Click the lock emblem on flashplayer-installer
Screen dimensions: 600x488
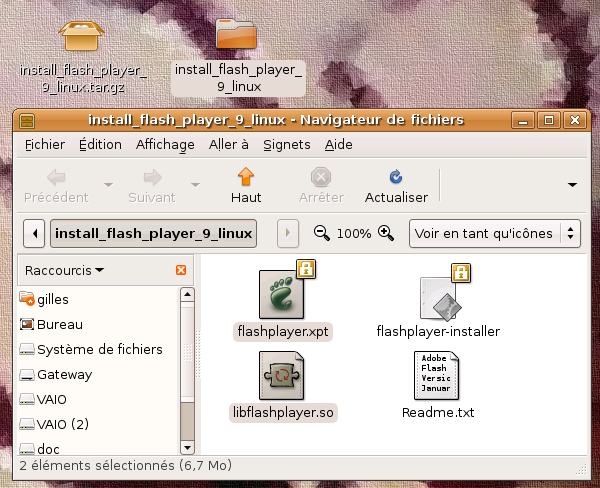(461, 273)
